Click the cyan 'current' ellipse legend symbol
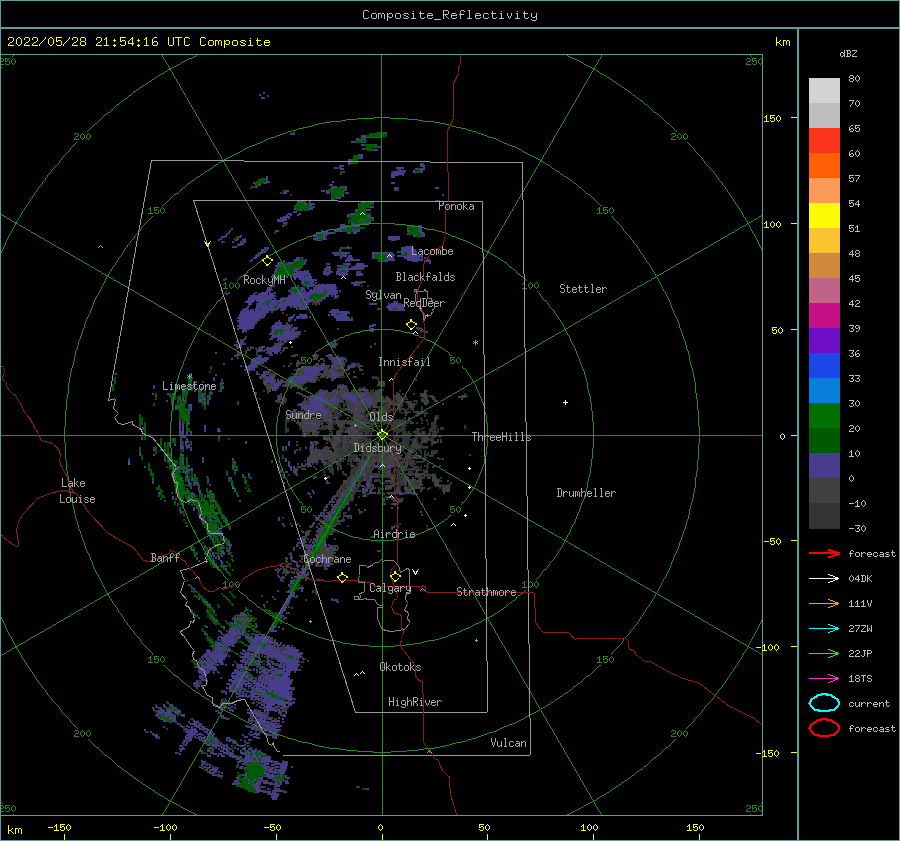This screenshot has height=841, width=900. point(824,703)
